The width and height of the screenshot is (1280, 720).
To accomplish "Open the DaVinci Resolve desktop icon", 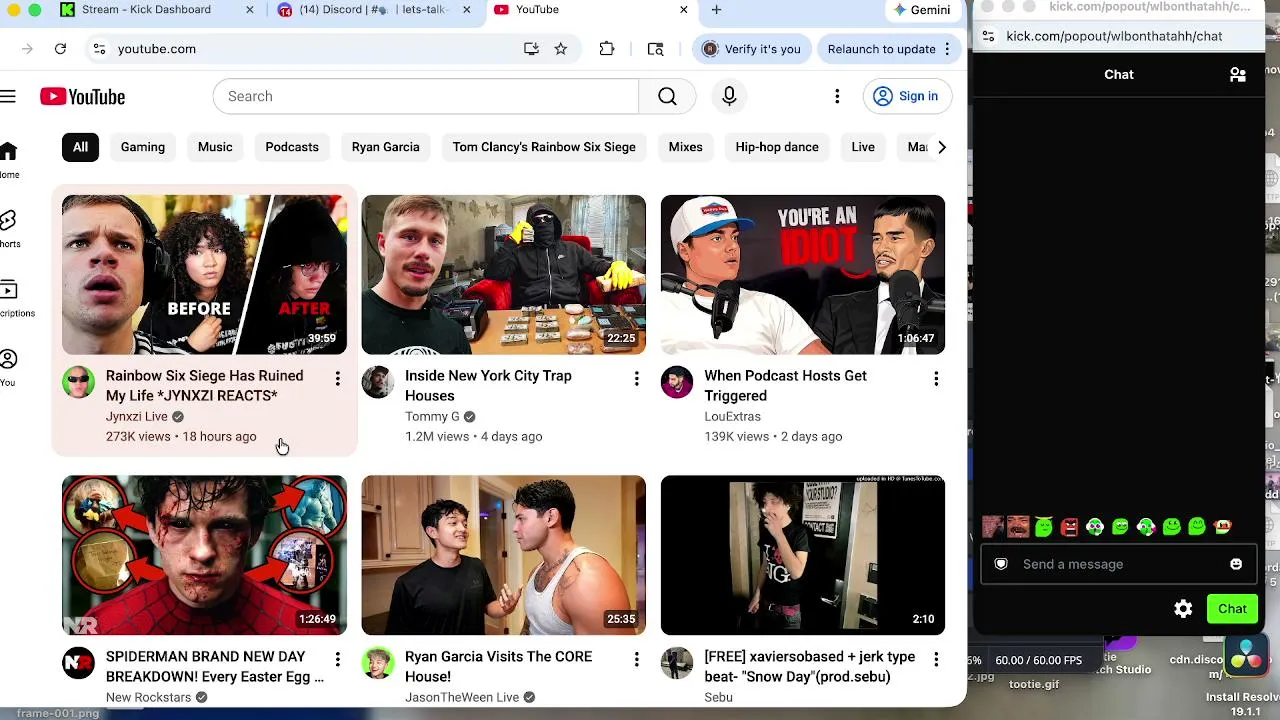I will pos(1247,657).
